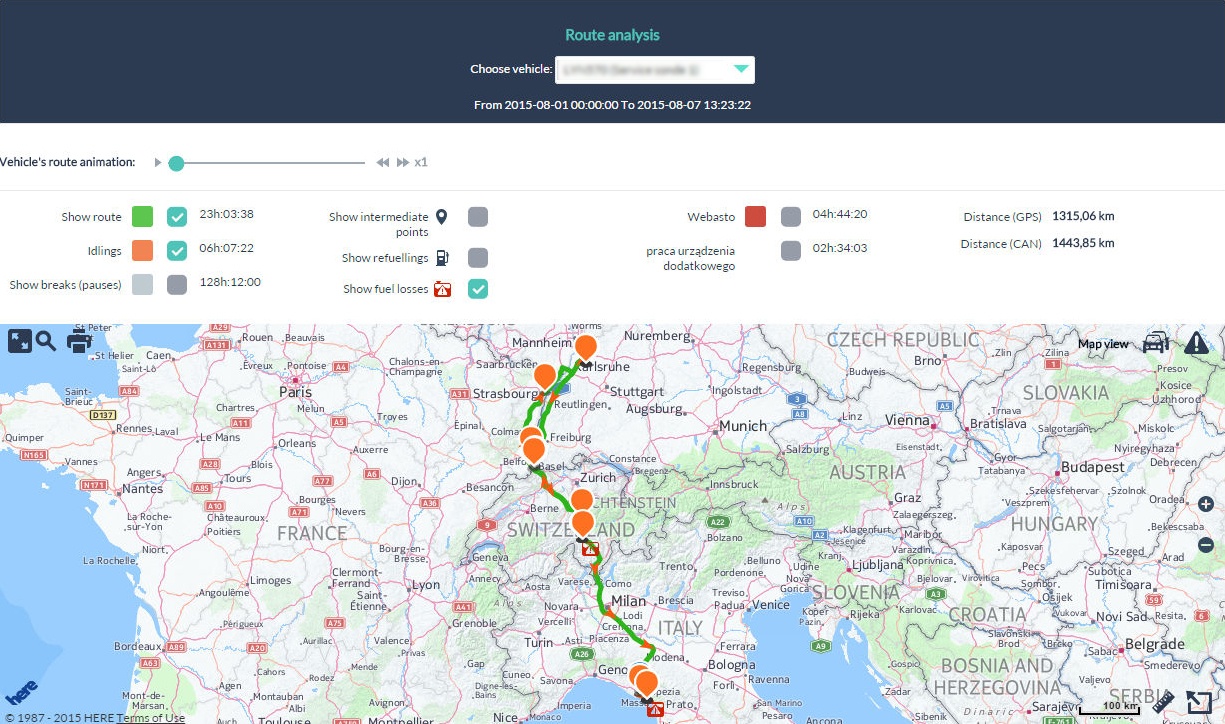This screenshot has height=724, width=1225.
Task: Click idling duration 06h:07:22
Action: (x=227, y=248)
